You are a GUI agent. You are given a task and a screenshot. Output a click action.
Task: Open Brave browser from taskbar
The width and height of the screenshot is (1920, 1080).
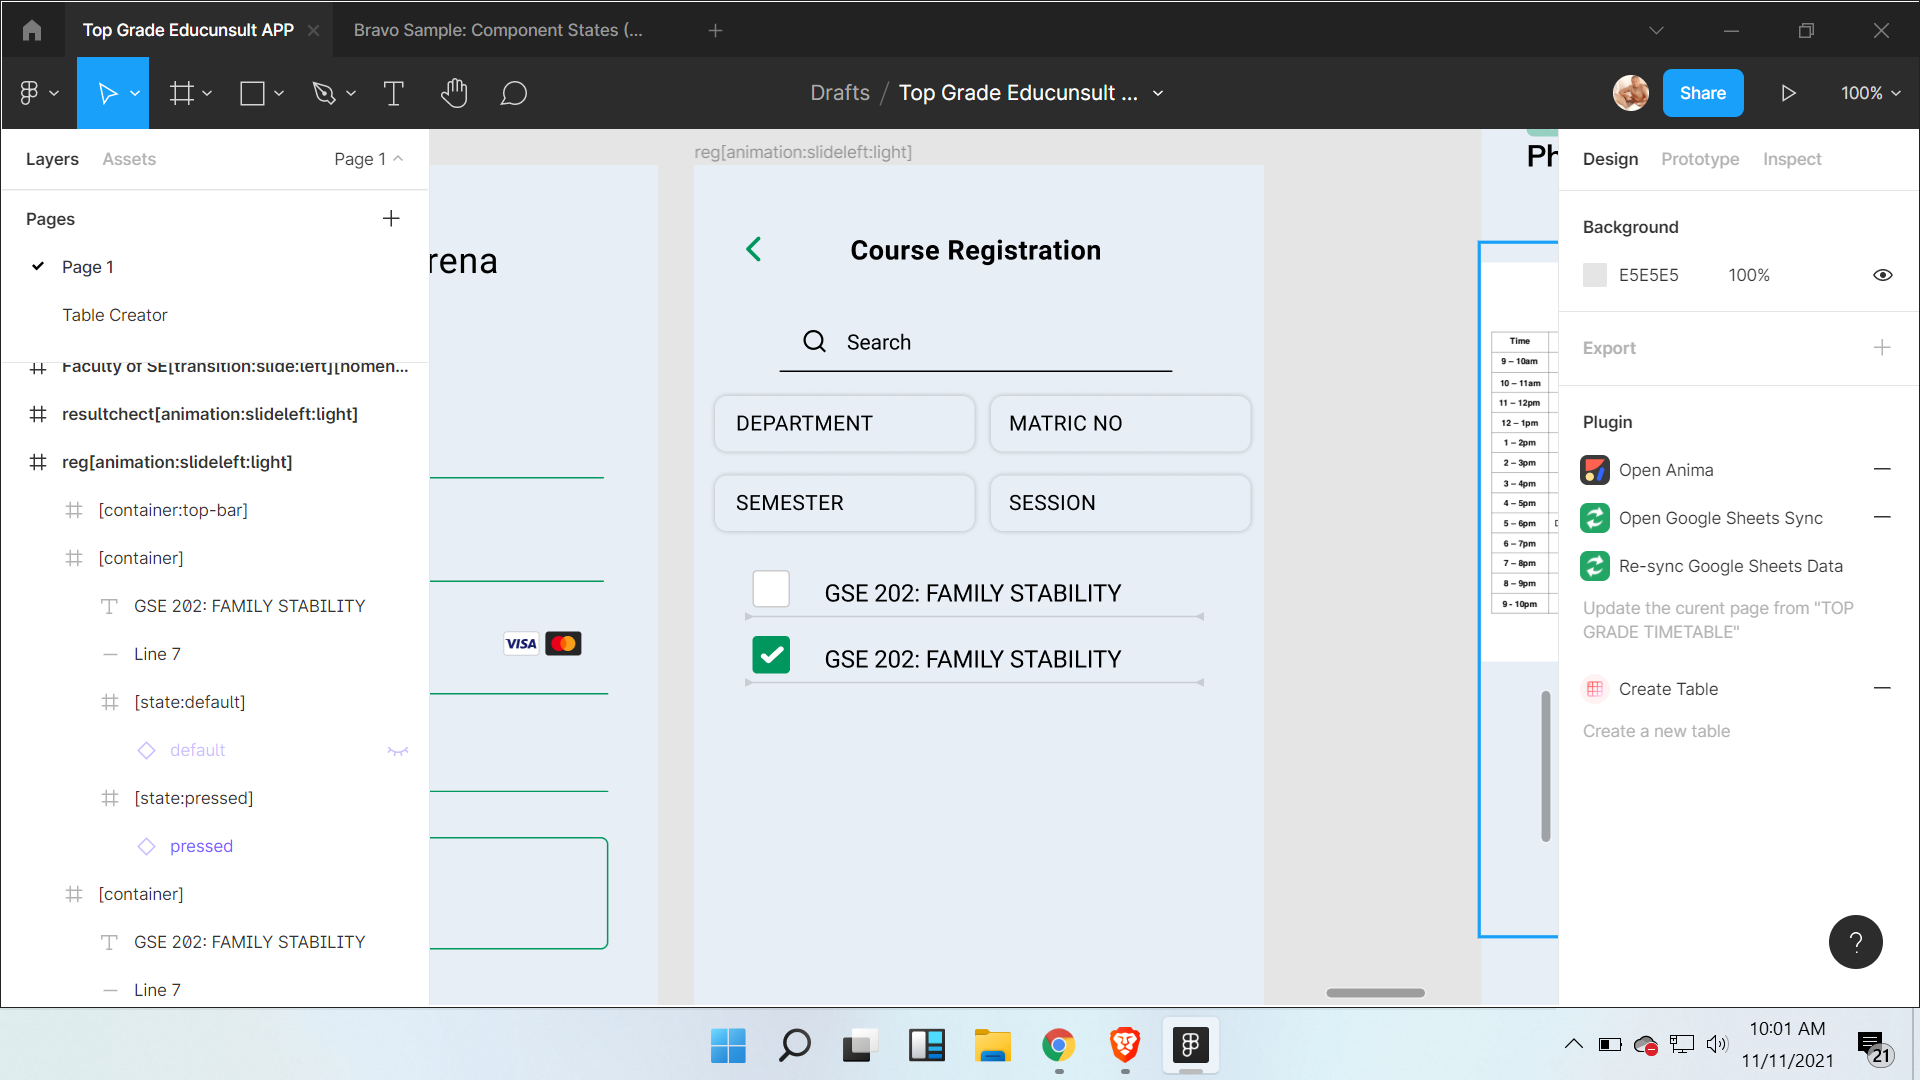tap(1125, 1045)
